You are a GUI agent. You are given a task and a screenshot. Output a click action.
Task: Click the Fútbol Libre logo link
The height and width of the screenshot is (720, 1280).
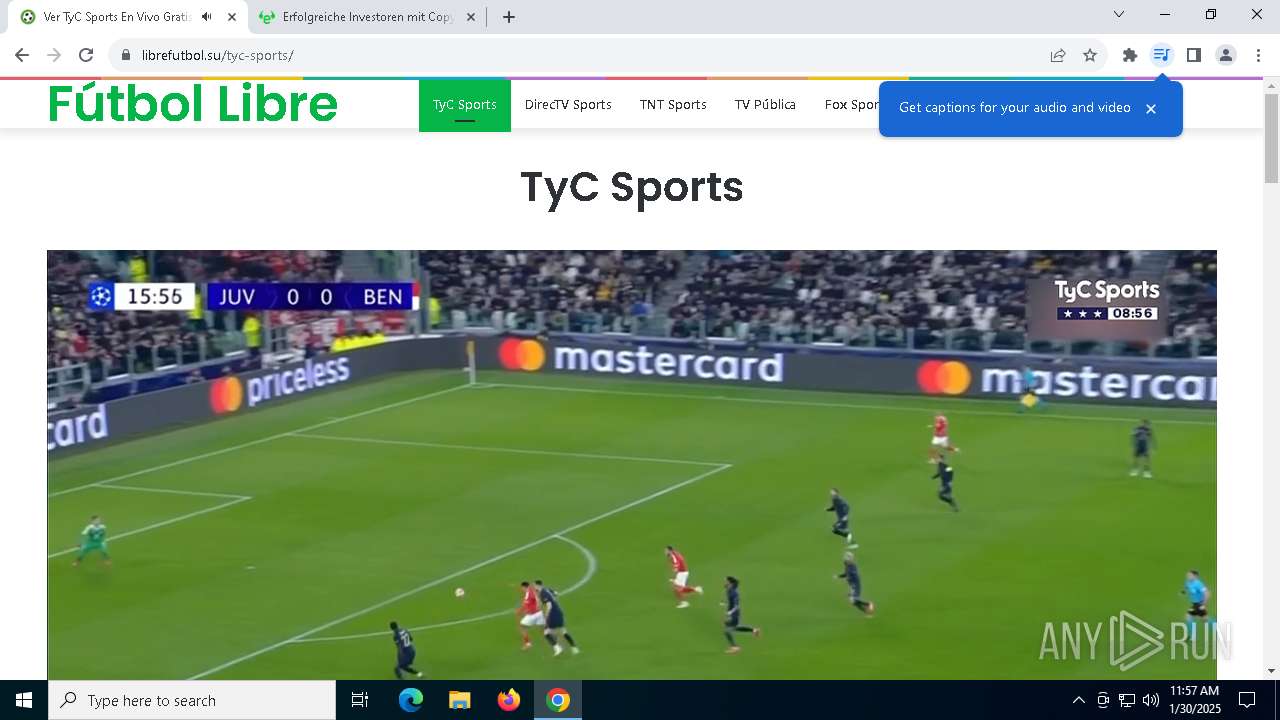click(x=193, y=104)
